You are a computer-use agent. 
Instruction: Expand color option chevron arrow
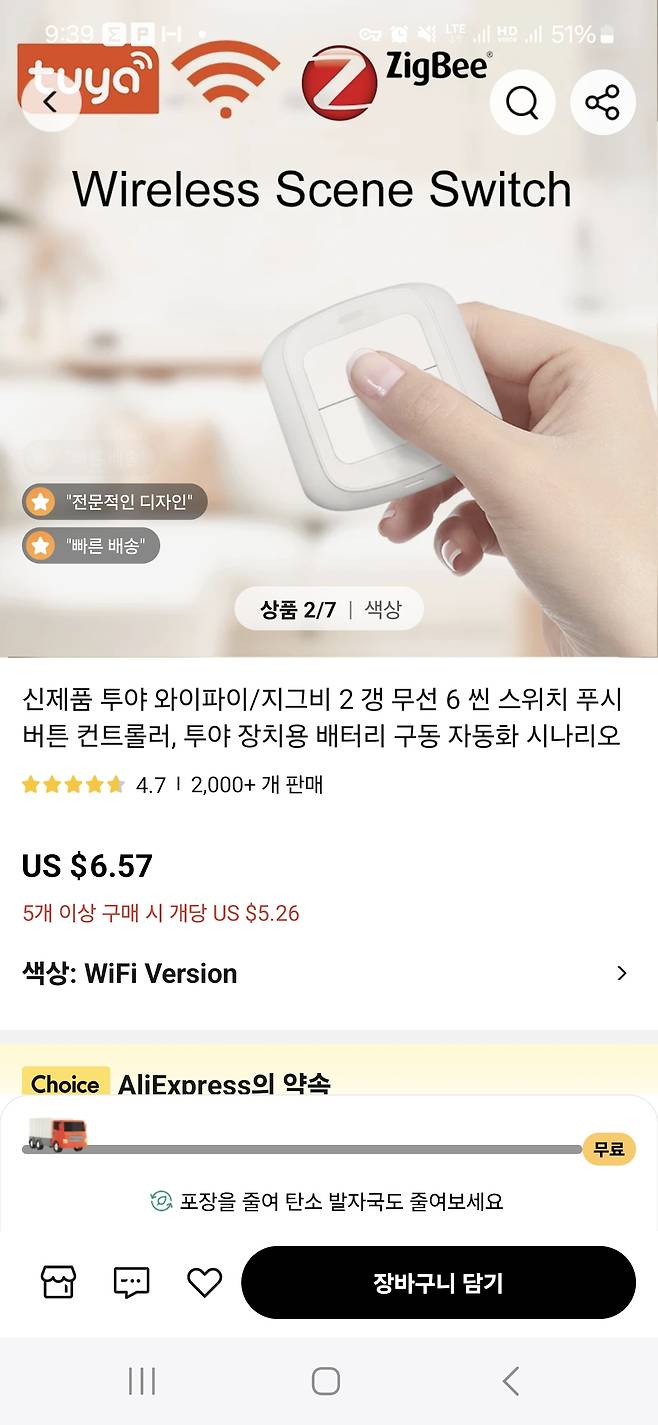pos(622,973)
